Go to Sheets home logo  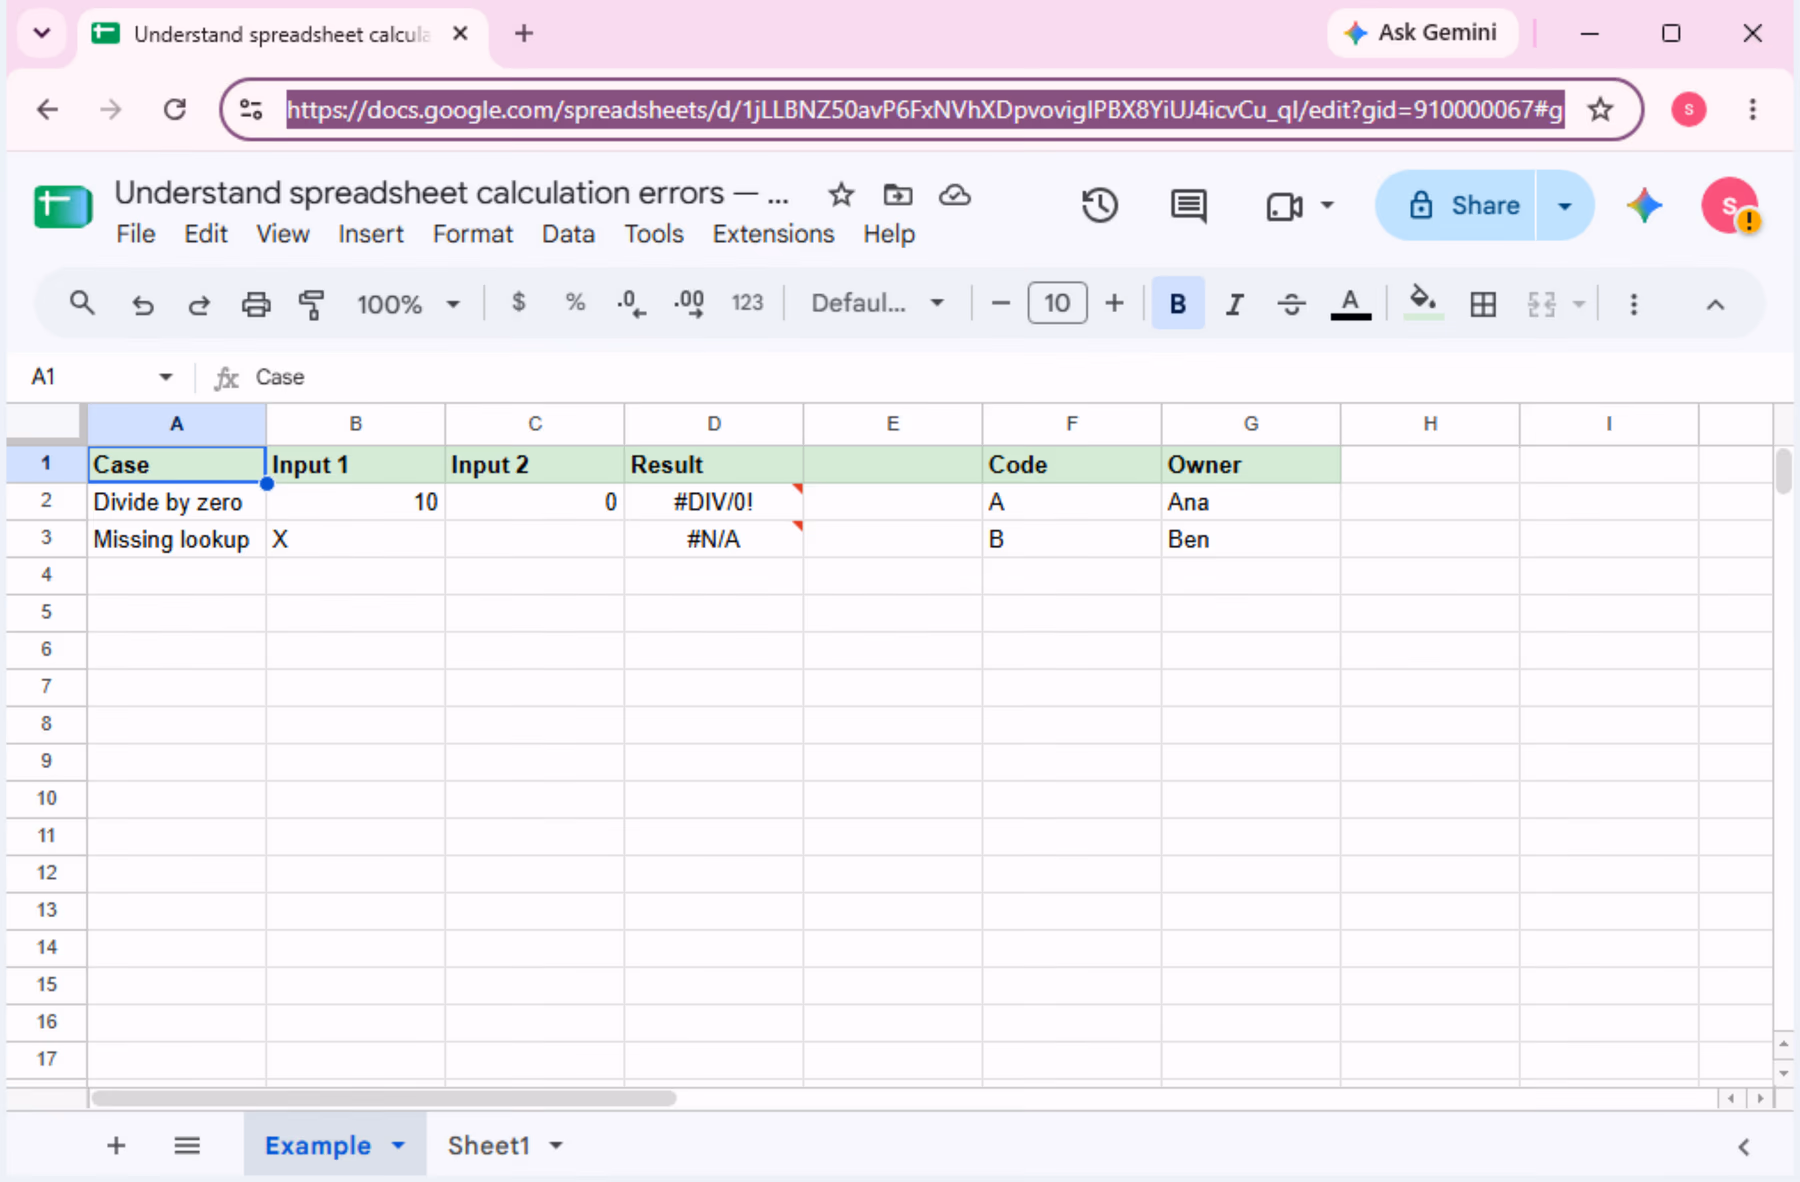63,206
